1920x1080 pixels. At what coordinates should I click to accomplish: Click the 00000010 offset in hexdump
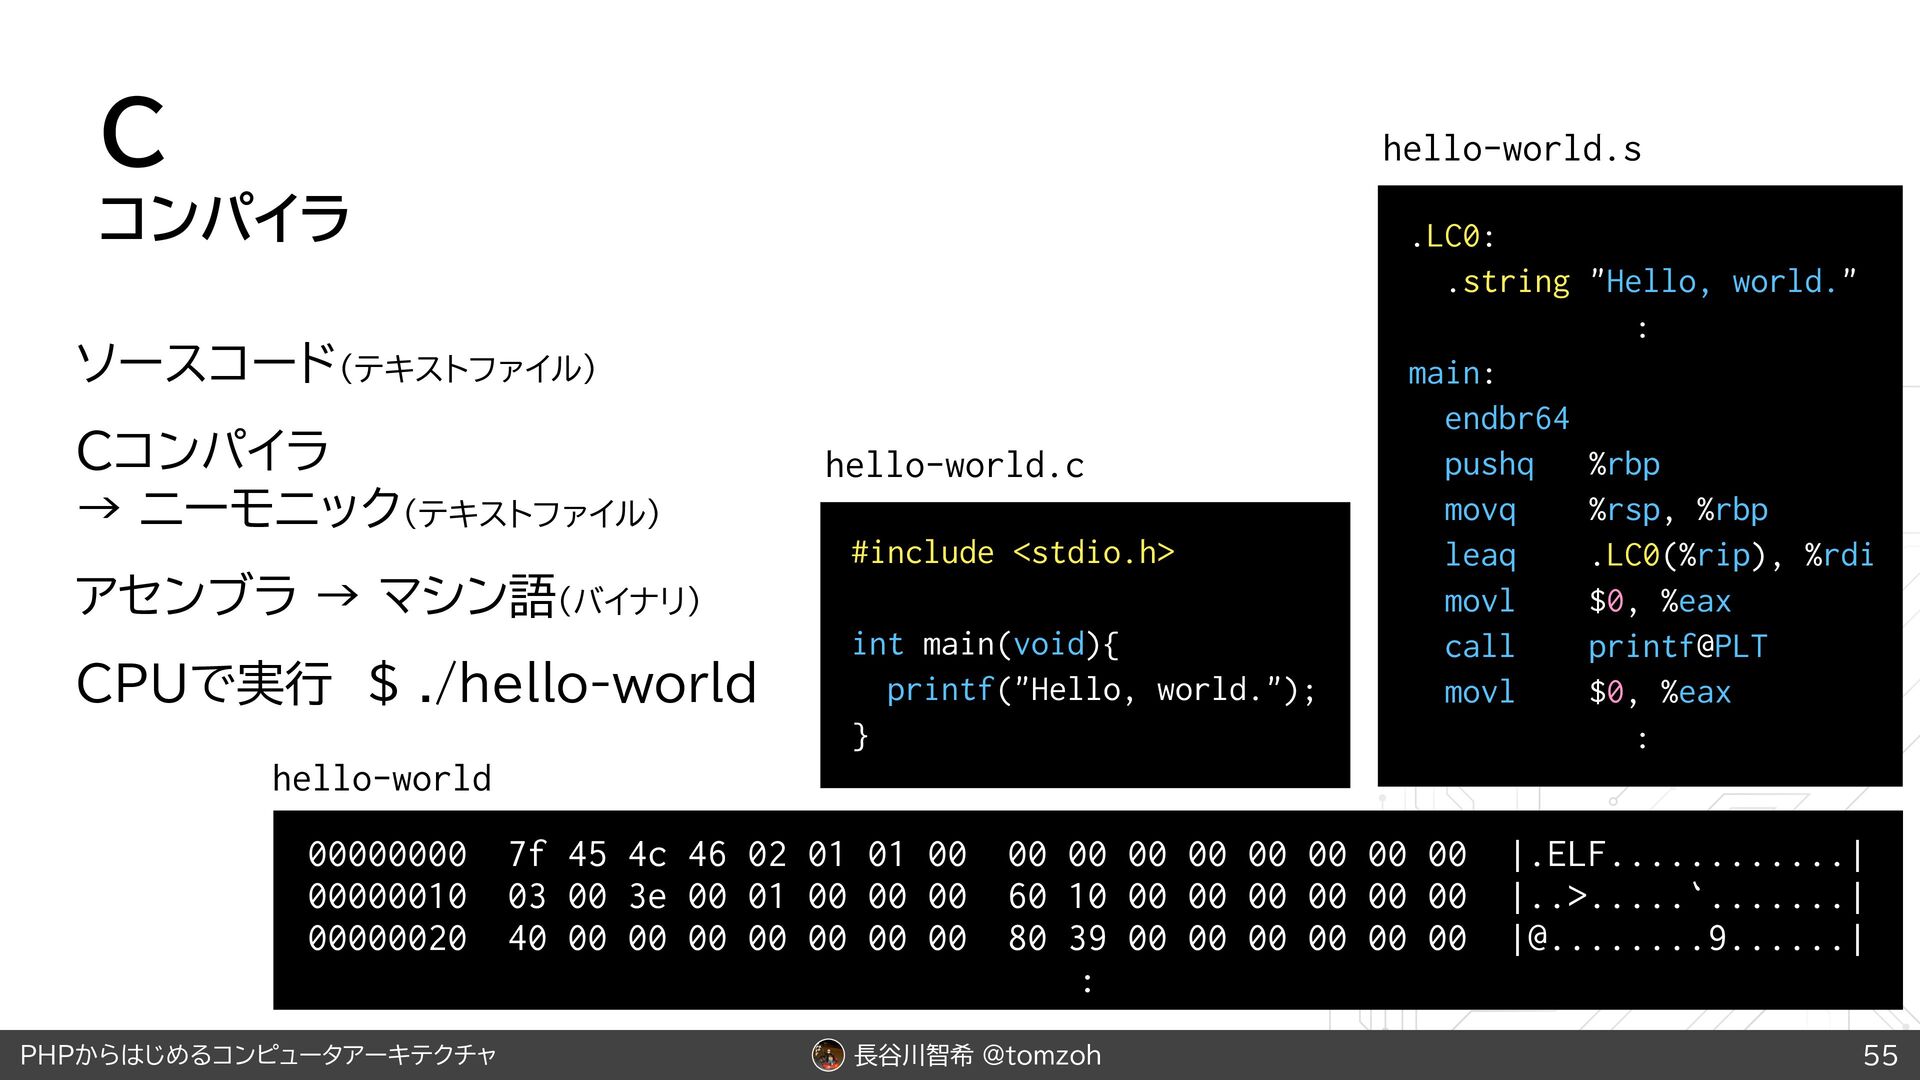[x=387, y=897]
